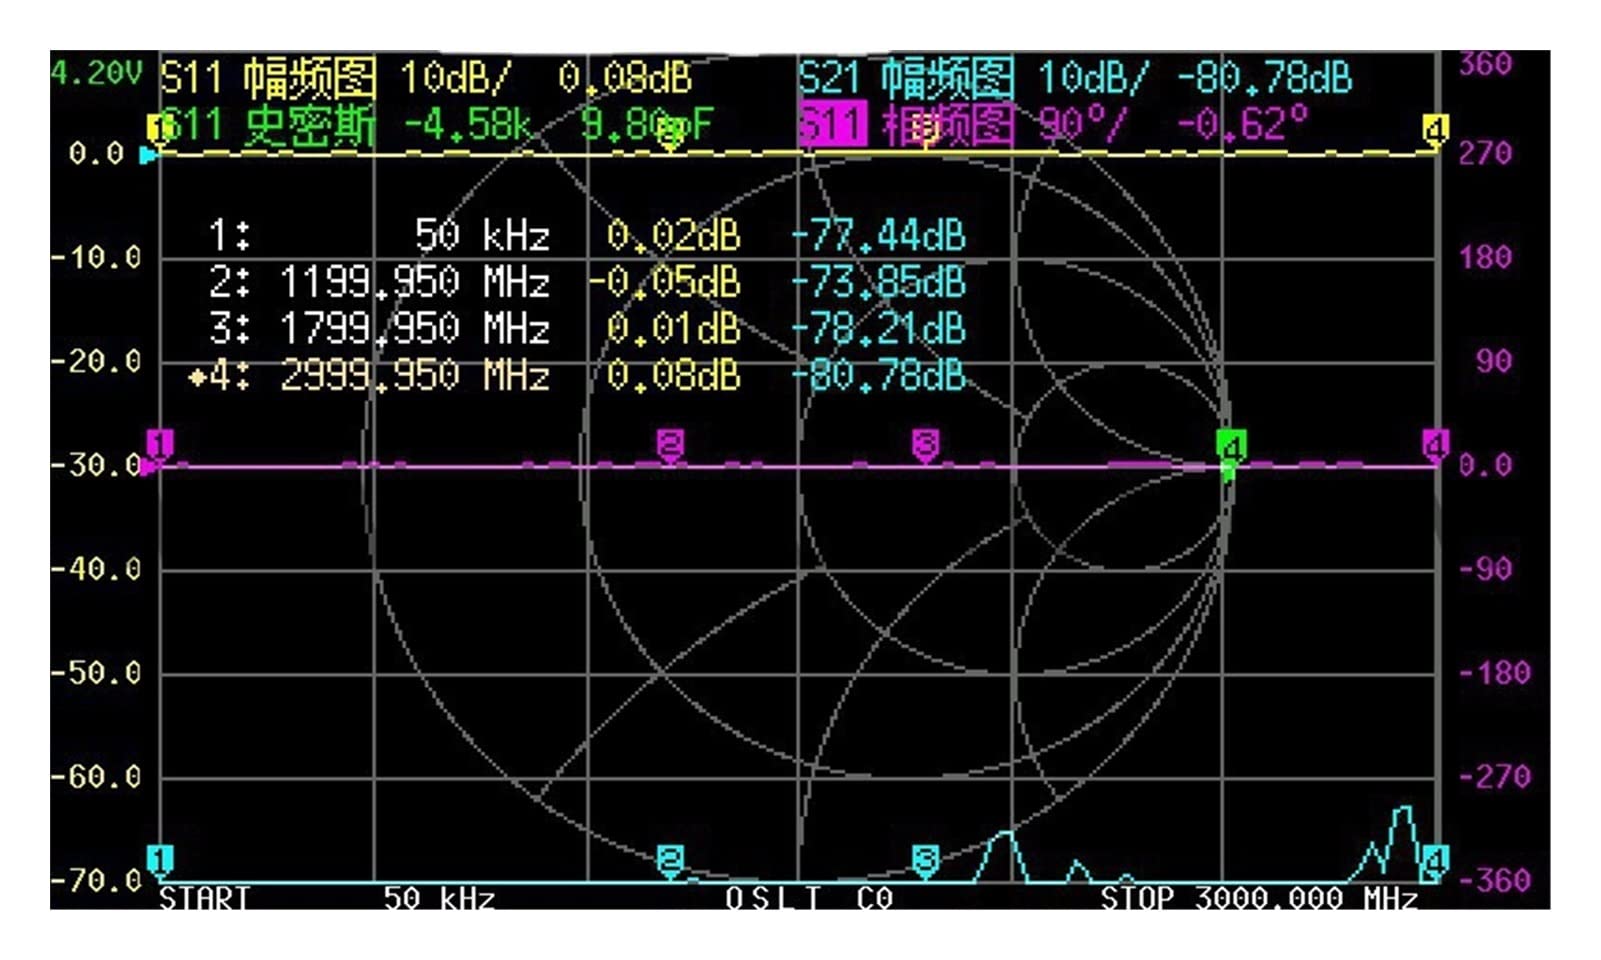The height and width of the screenshot is (960, 1601).
Task: Tap the 0.0 left axis label
Action: pyautogui.click(x=96, y=154)
